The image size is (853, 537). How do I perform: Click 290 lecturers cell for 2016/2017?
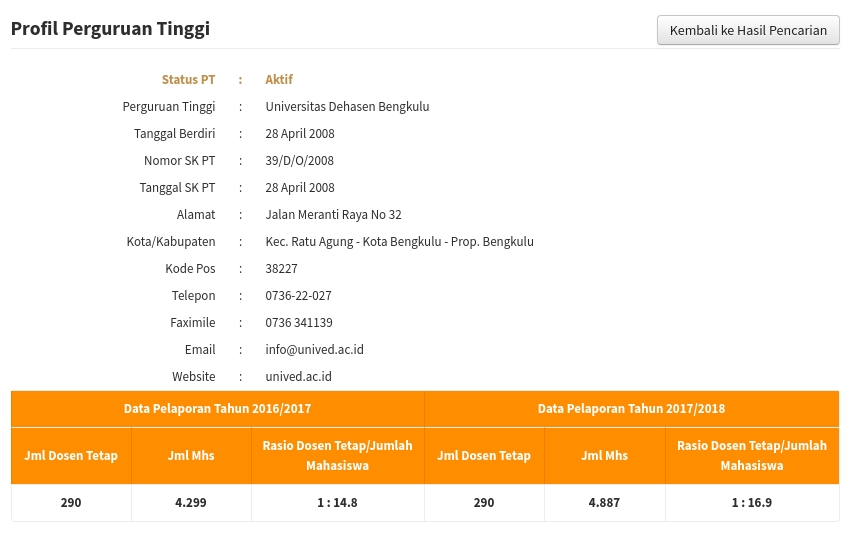[x=71, y=503]
